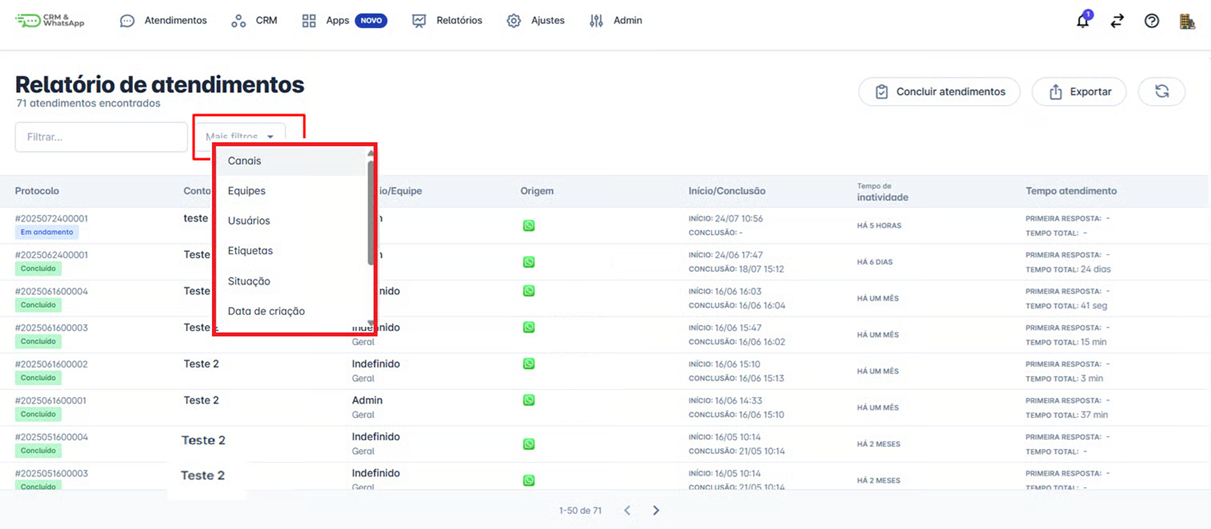Go to next page arrow

[x=656, y=510]
